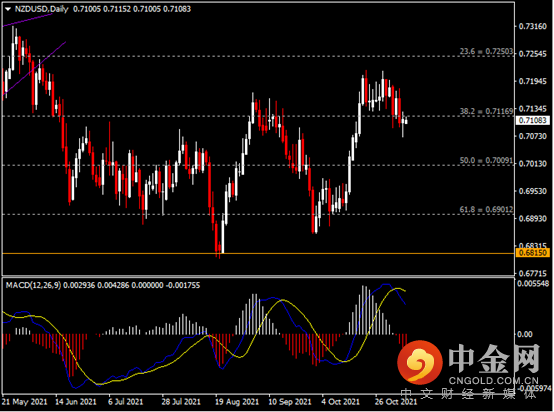
Task: Click the current price tag 0.71083
Action: pos(533,120)
